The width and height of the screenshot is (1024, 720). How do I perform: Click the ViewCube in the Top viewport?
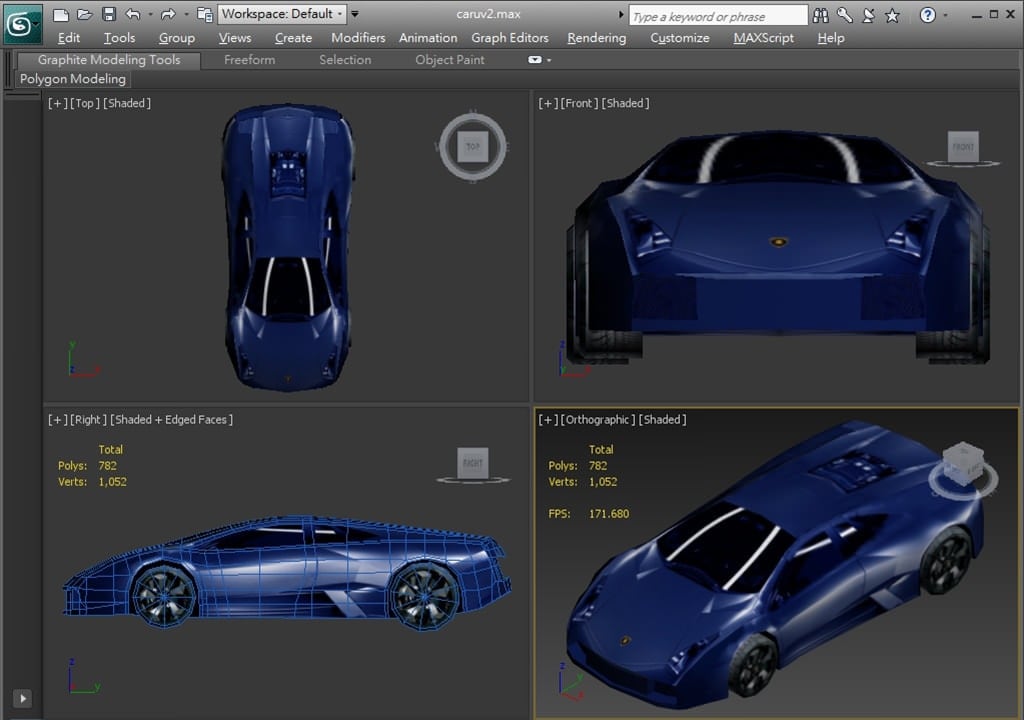coord(472,147)
